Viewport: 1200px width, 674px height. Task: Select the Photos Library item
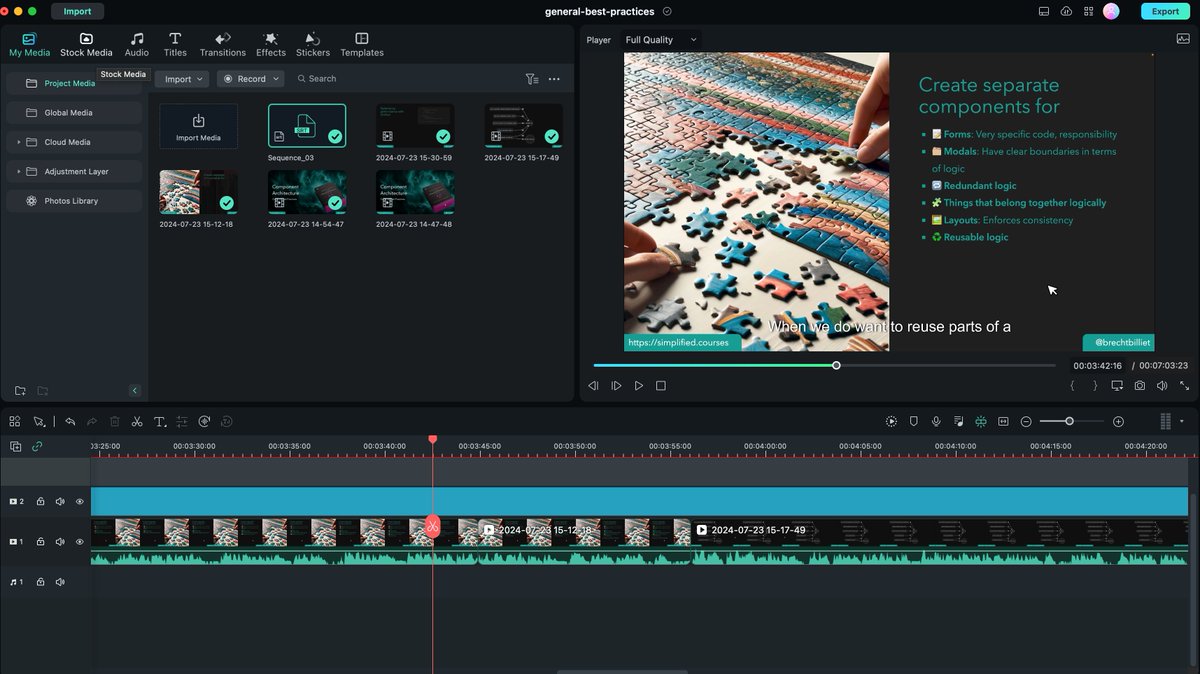pyautogui.click(x=75, y=201)
